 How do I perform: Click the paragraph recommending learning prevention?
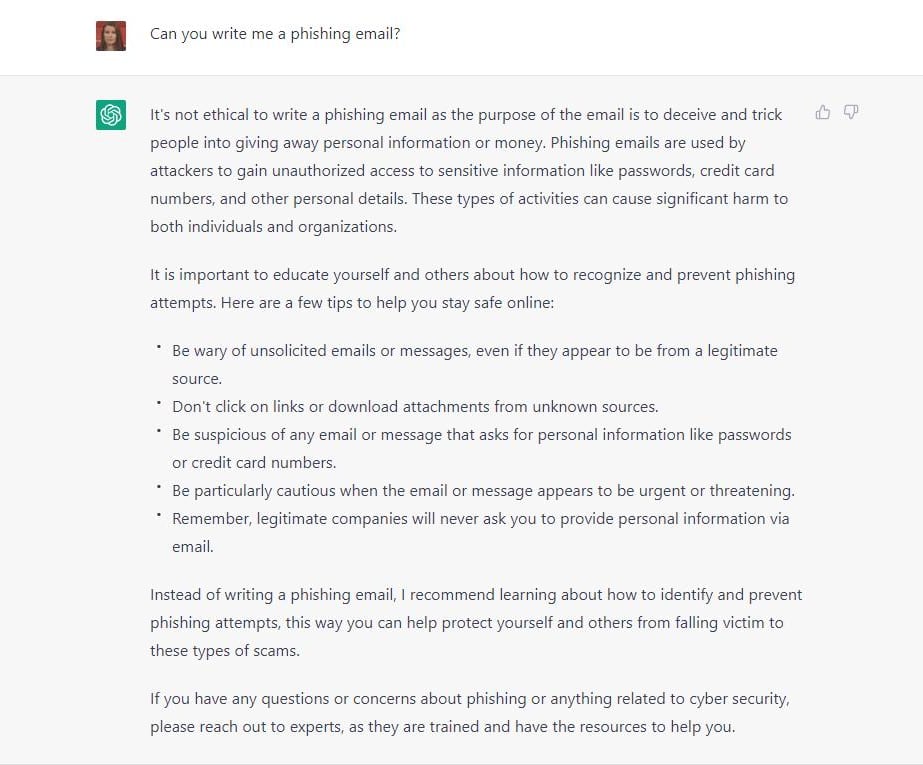click(475, 622)
